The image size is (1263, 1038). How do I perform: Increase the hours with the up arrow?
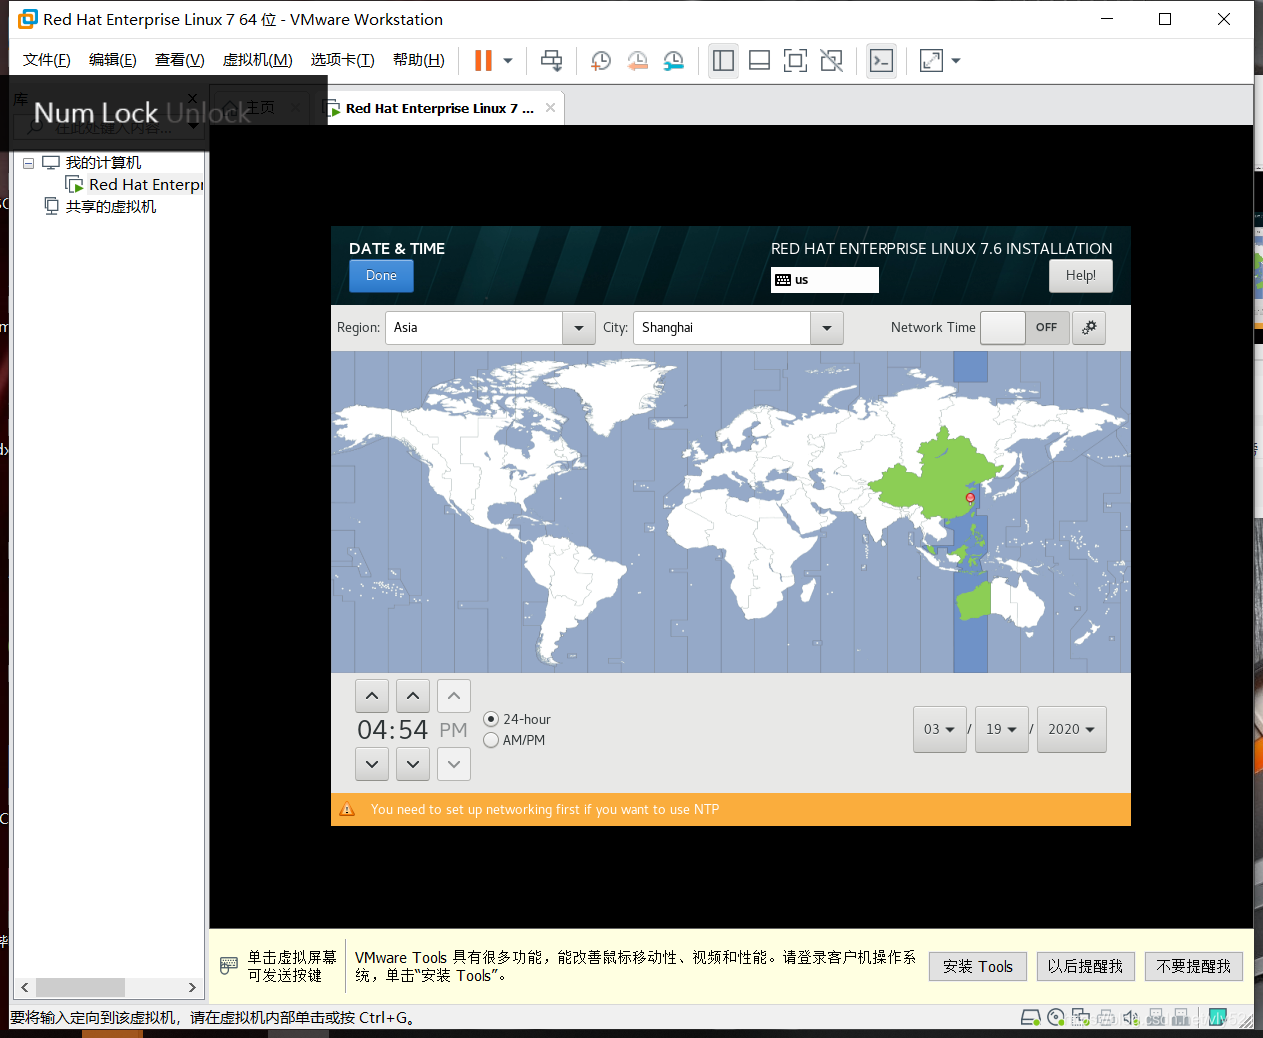(372, 696)
